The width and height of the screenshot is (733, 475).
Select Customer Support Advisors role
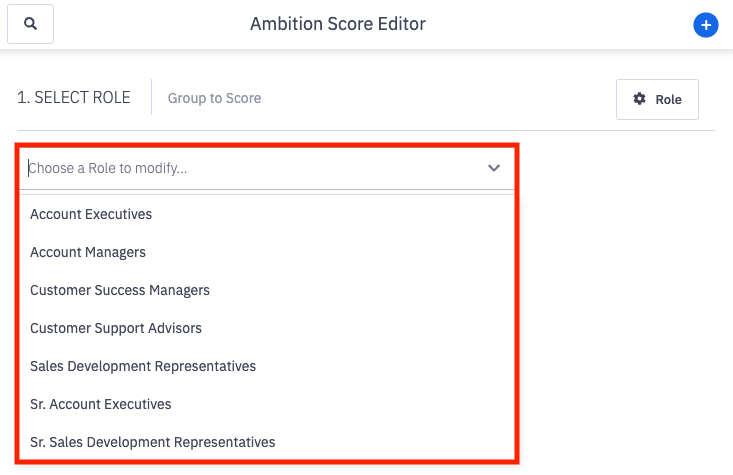point(116,328)
